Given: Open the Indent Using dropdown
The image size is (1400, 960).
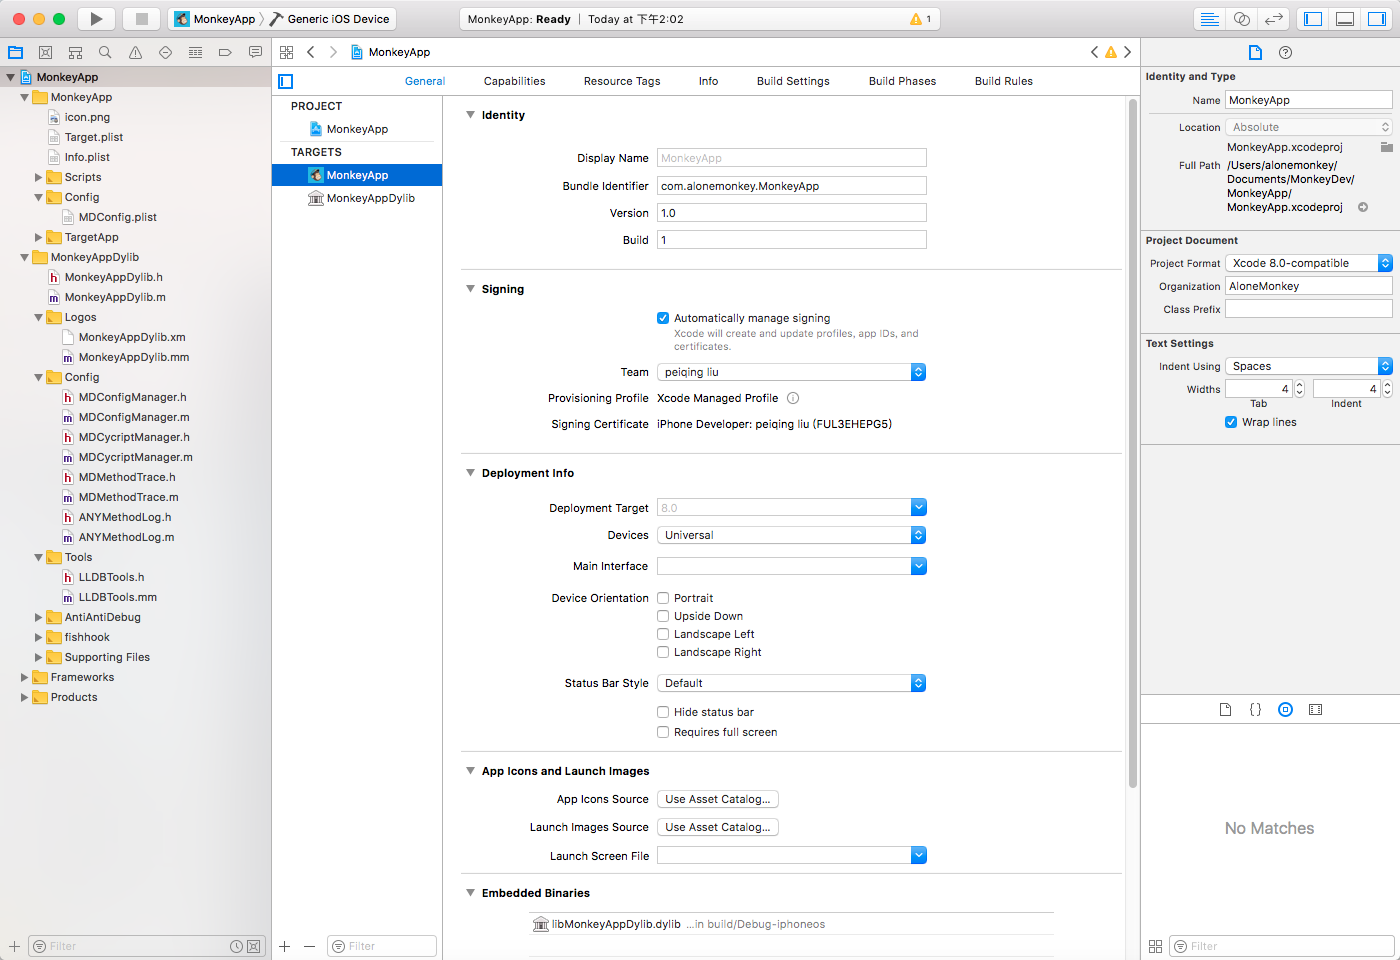Looking at the screenshot, I should coord(1309,366).
